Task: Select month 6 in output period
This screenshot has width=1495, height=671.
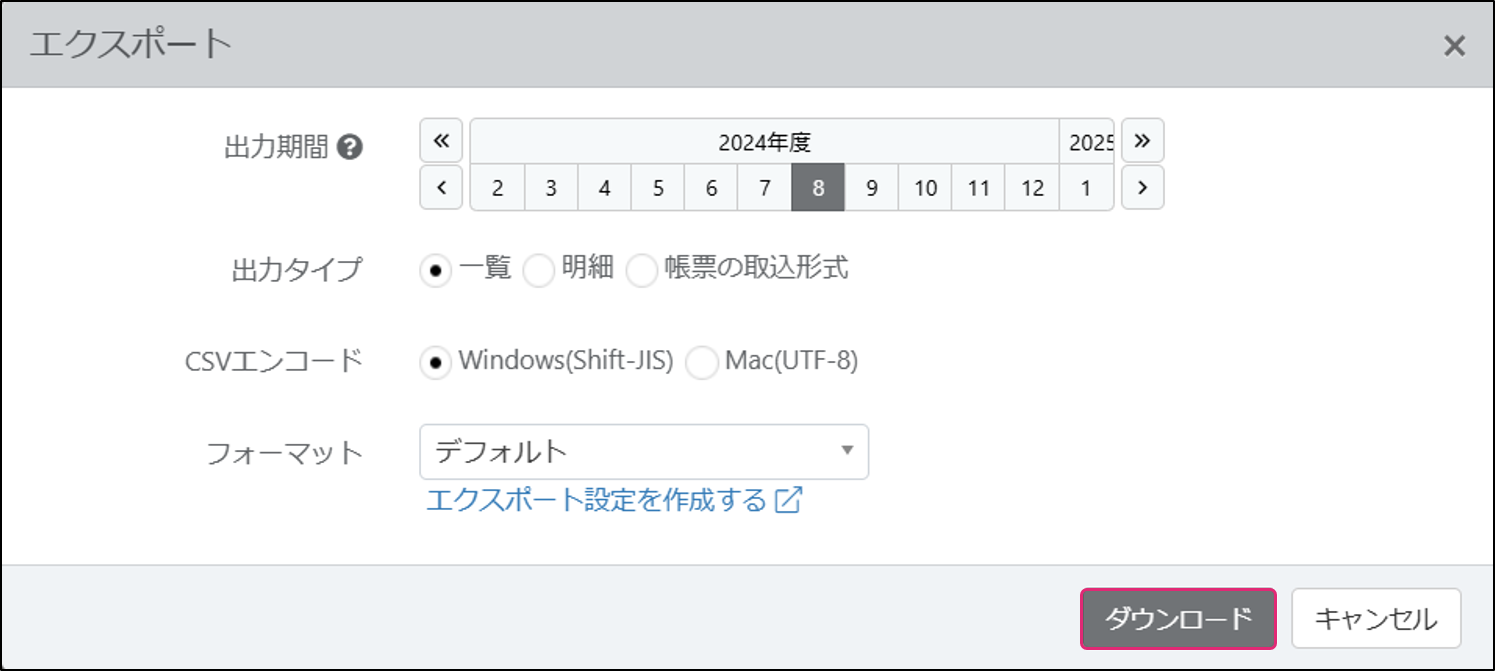Action: pyautogui.click(x=711, y=188)
